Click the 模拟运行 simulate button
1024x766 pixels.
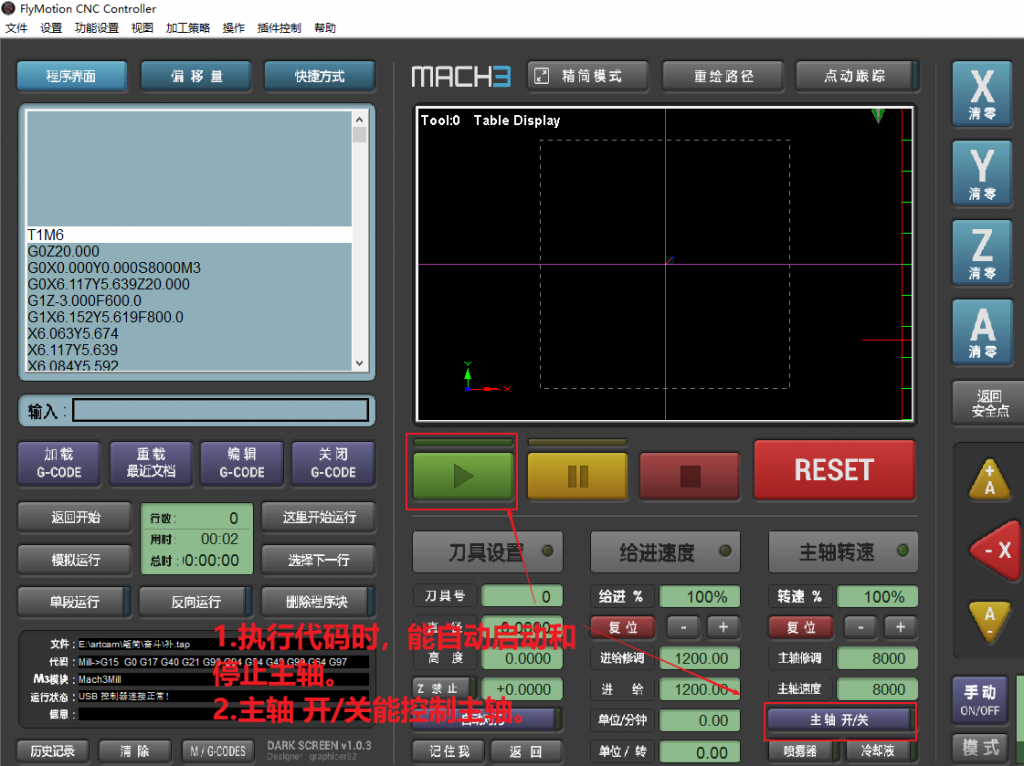pos(75,560)
